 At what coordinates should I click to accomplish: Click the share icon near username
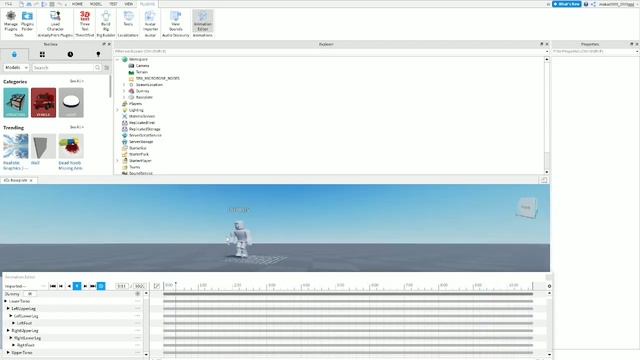coord(593,4)
